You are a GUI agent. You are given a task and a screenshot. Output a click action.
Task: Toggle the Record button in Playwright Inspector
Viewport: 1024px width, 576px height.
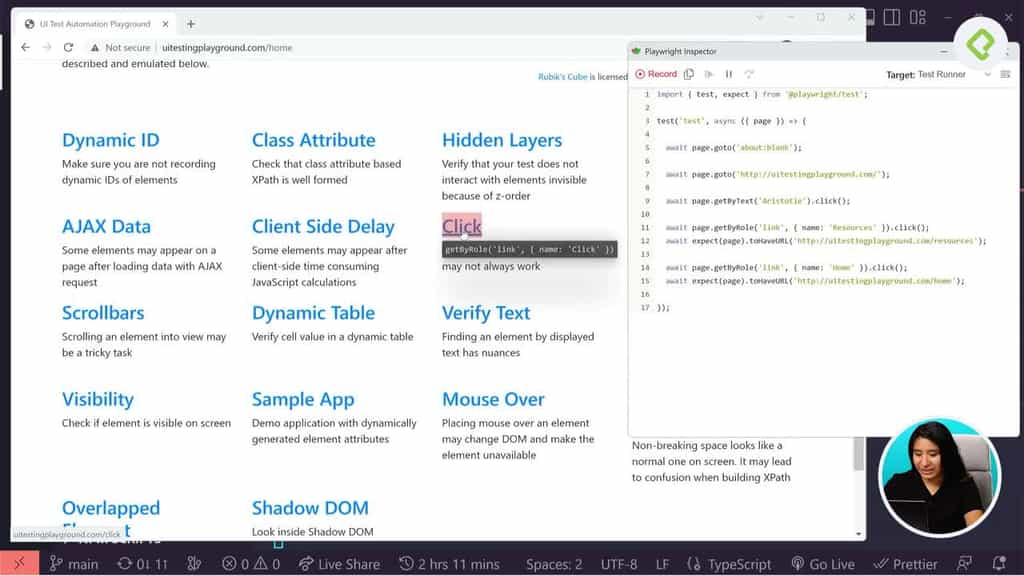pos(656,74)
